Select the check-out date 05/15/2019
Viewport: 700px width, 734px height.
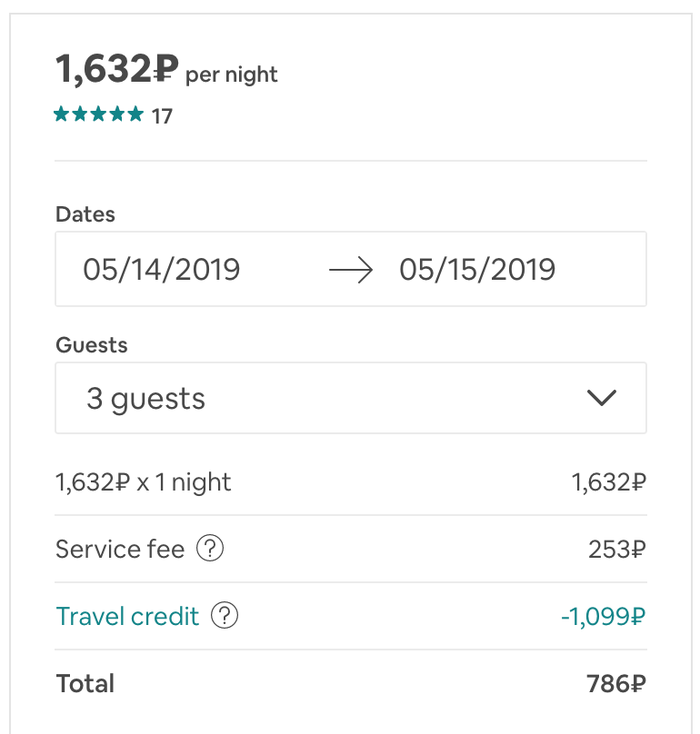pos(477,270)
